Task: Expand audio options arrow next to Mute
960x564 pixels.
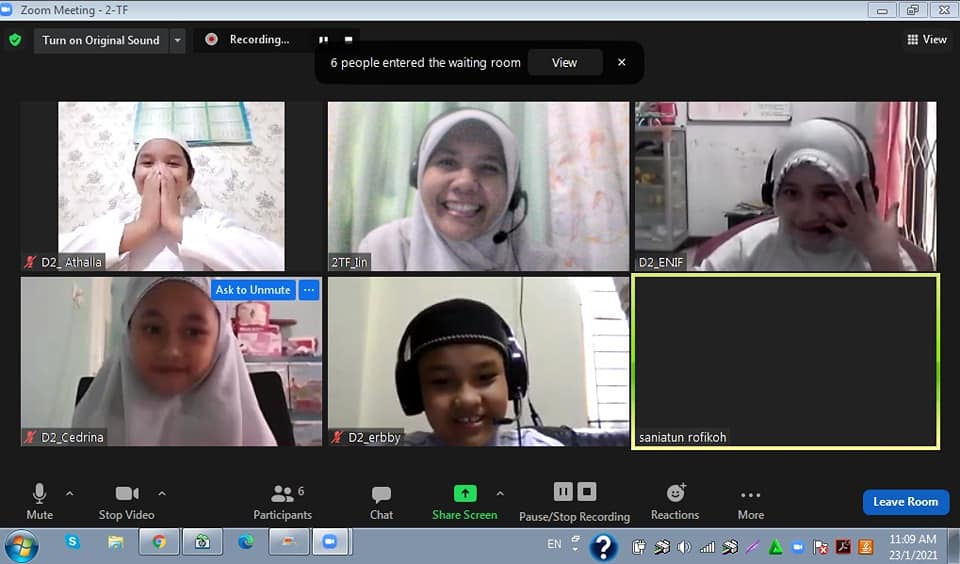Action: click(x=69, y=493)
